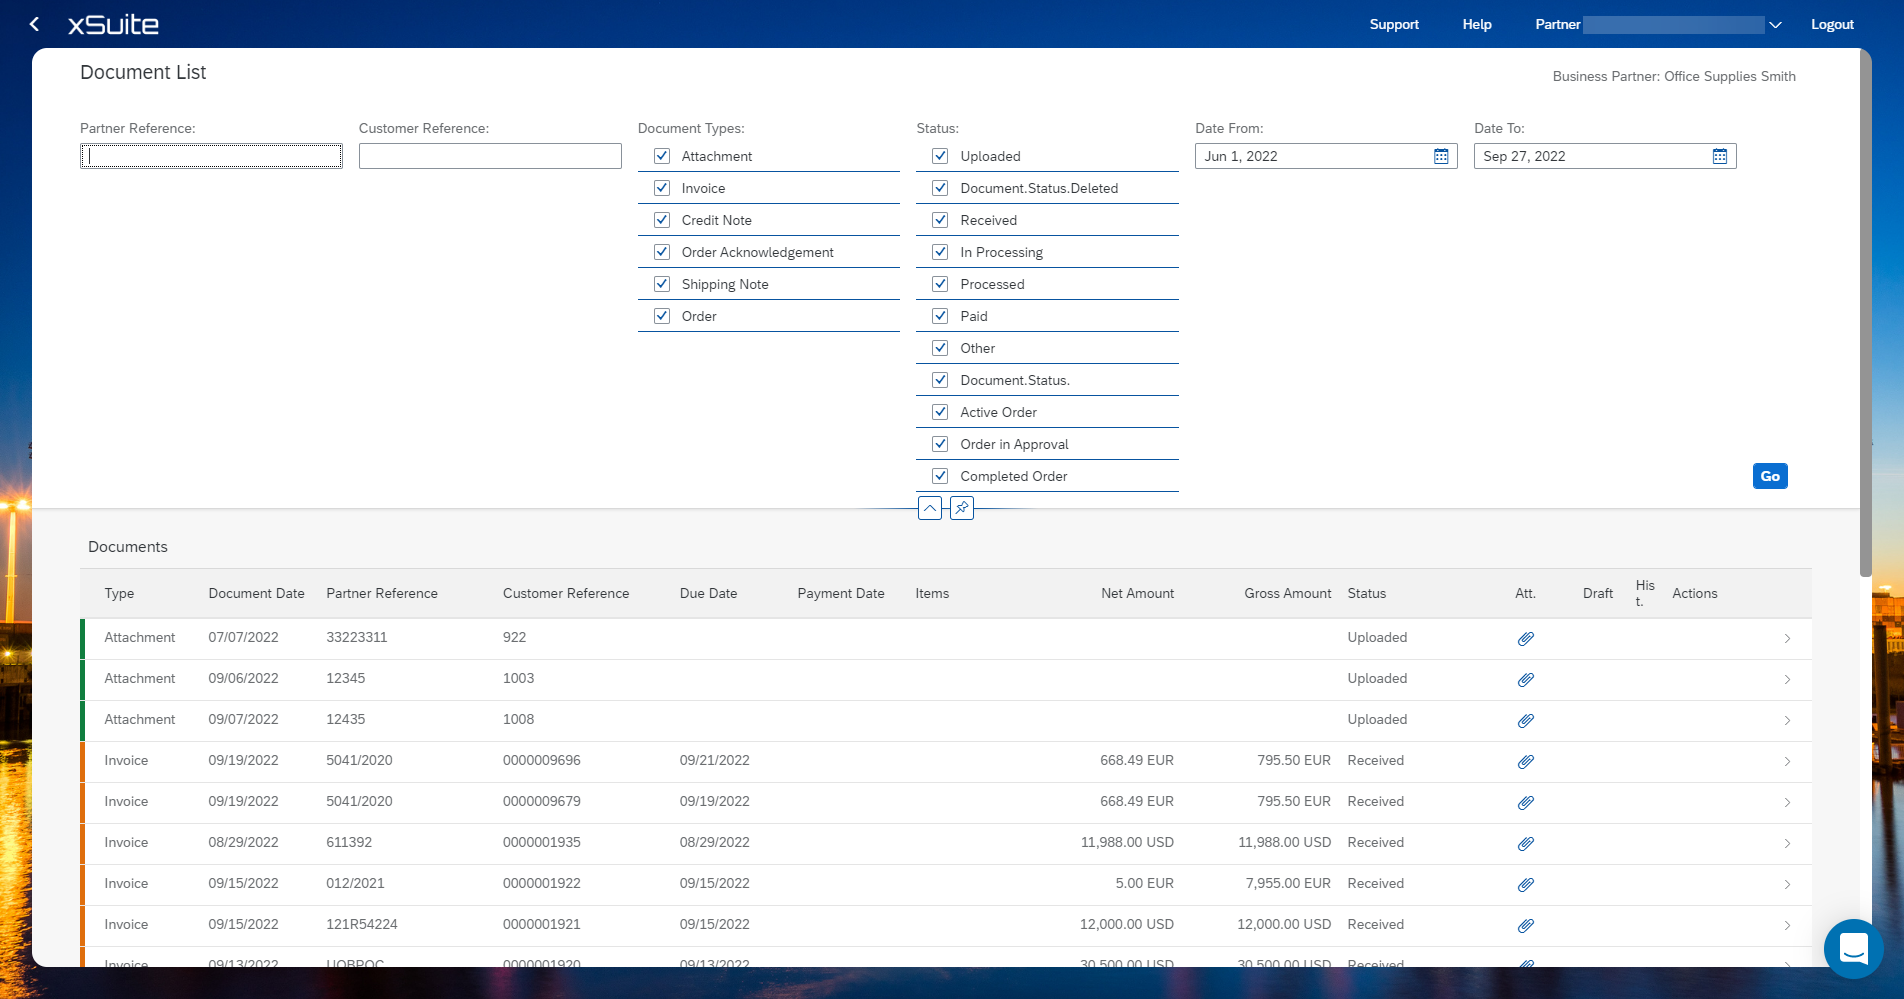
Task: Click attachment paperclip for invoice 611392
Action: click(1525, 843)
